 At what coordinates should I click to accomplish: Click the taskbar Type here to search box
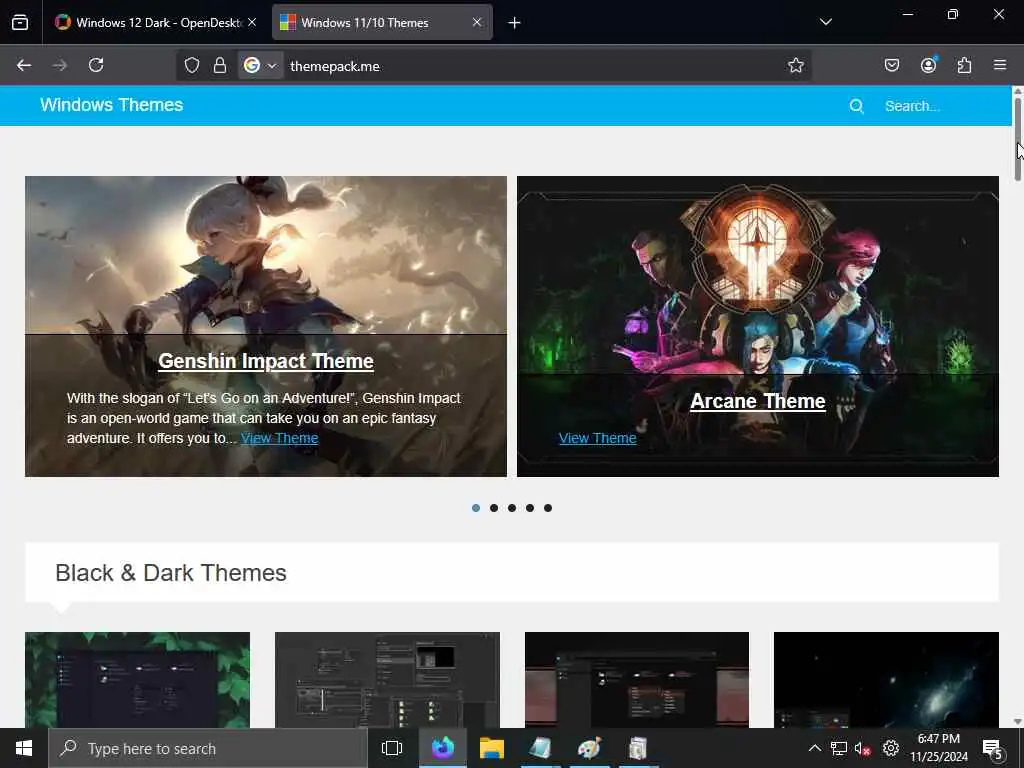(x=208, y=748)
